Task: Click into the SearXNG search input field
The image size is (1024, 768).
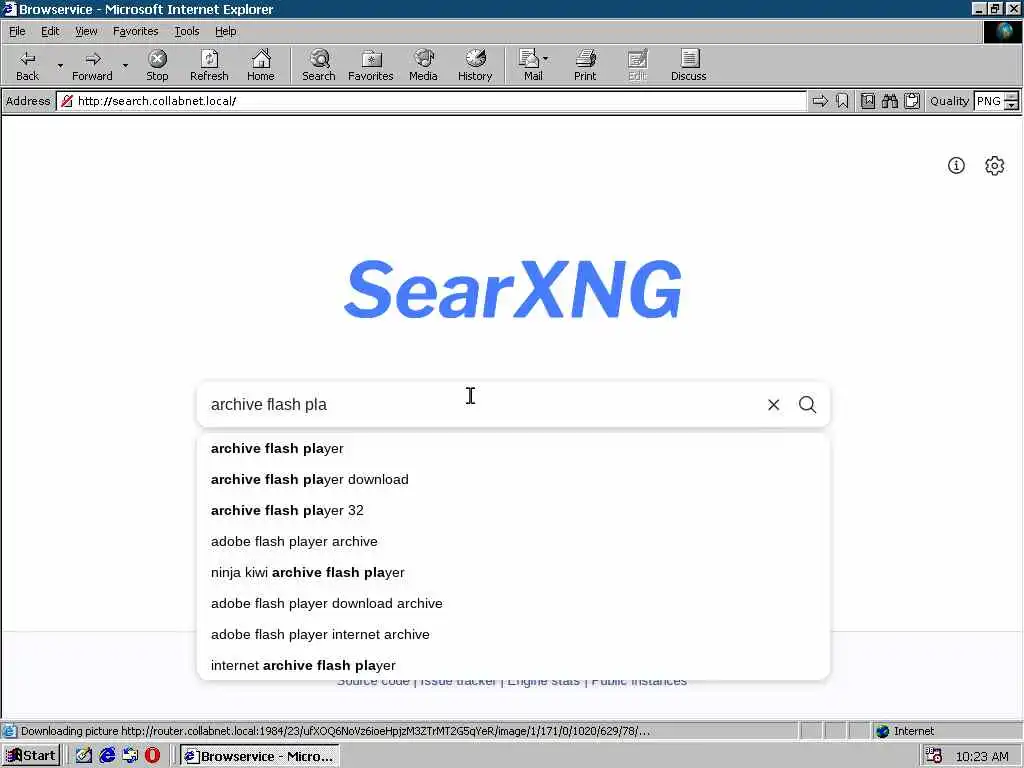Action: pyautogui.click(x=483, y=405)
